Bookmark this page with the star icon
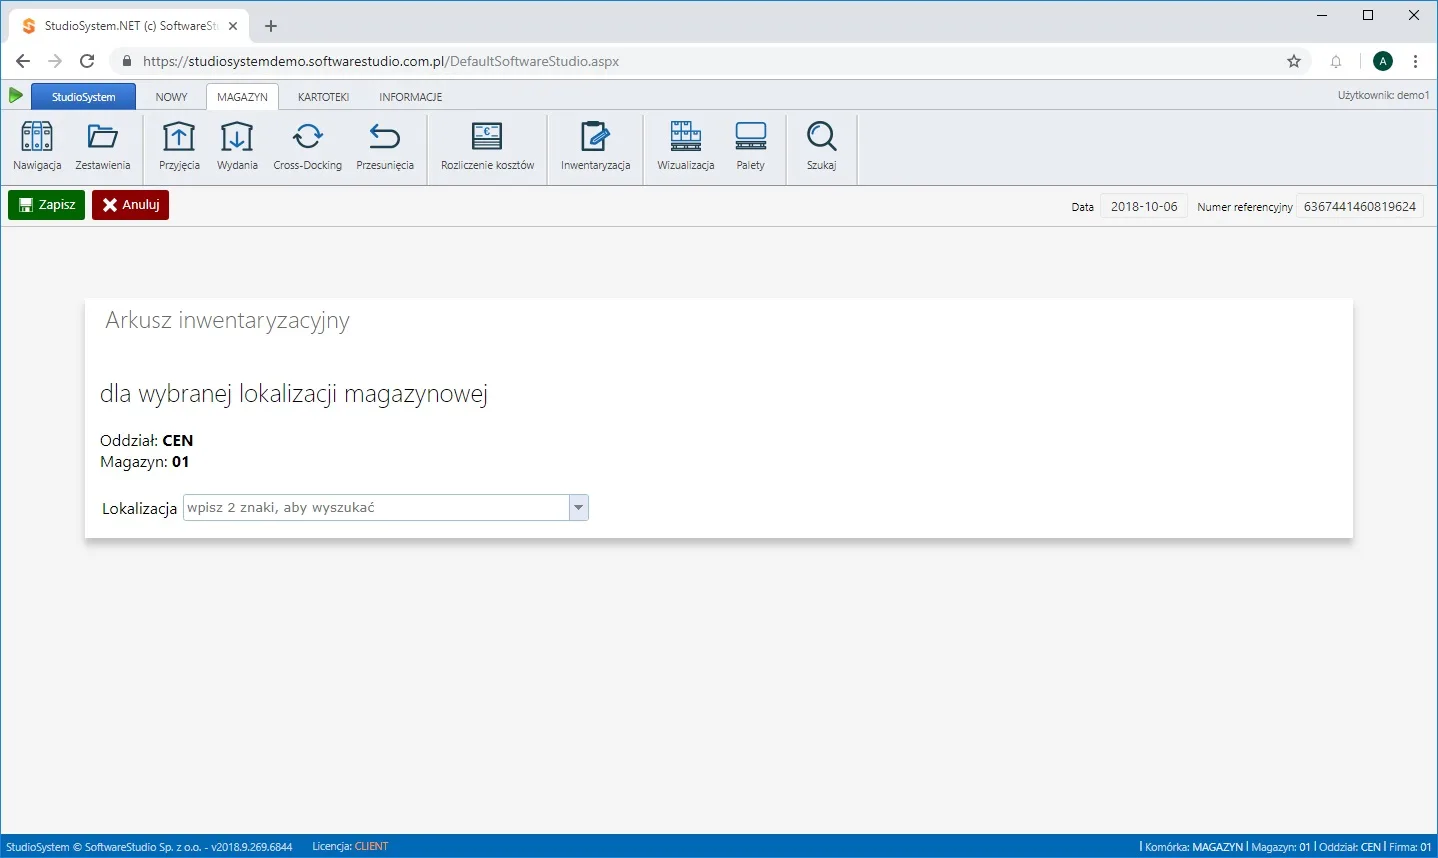This screenshot has height=858, width=1438. point(1294,61)
